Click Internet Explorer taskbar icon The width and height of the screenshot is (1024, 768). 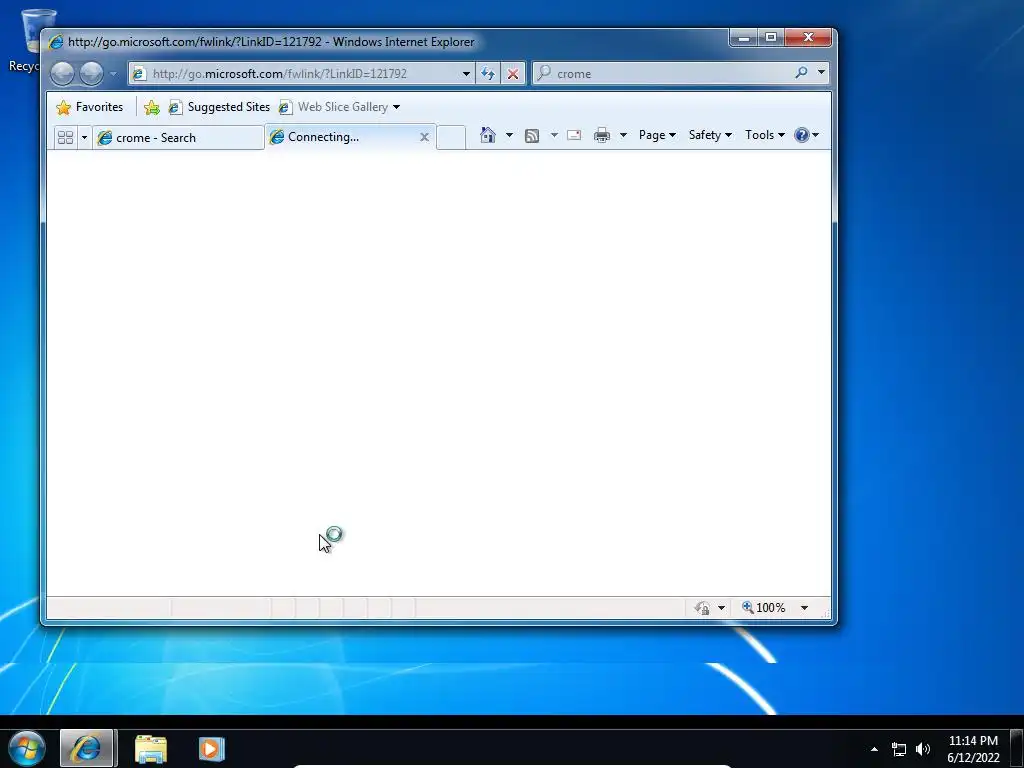87,748
